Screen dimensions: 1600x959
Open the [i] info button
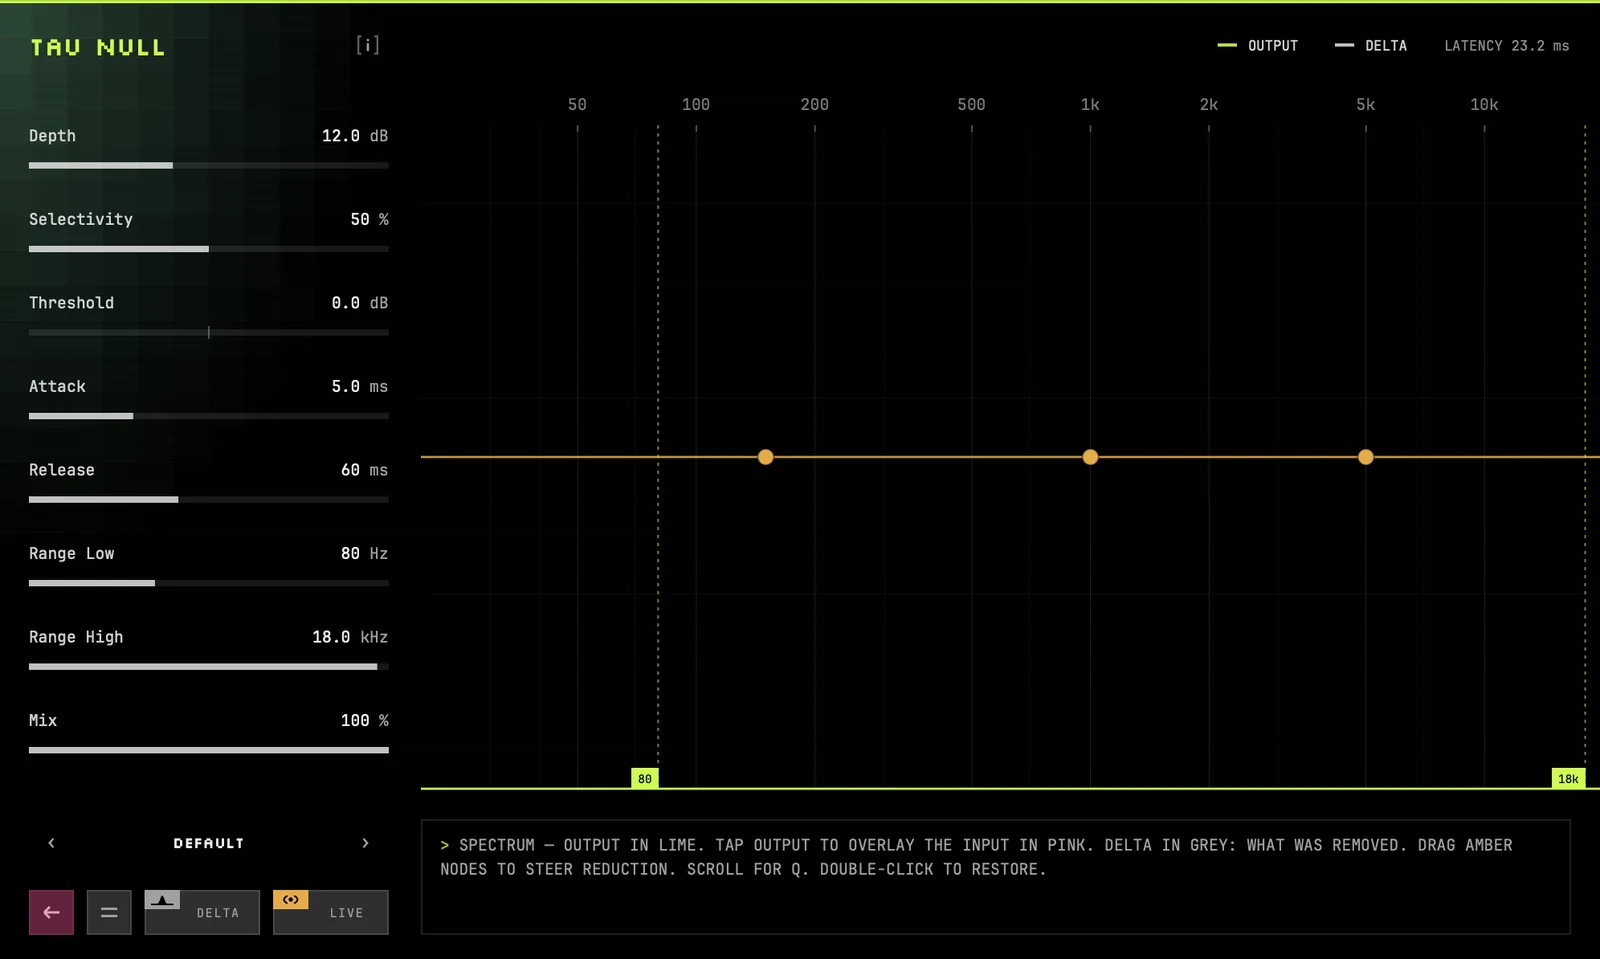[368, 45]
